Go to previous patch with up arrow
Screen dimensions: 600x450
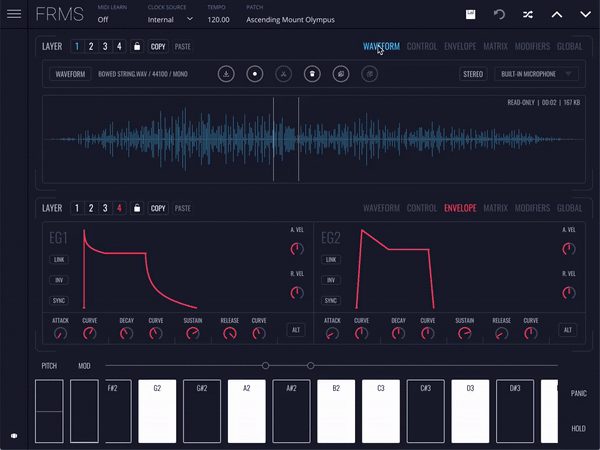pos(557,14)
